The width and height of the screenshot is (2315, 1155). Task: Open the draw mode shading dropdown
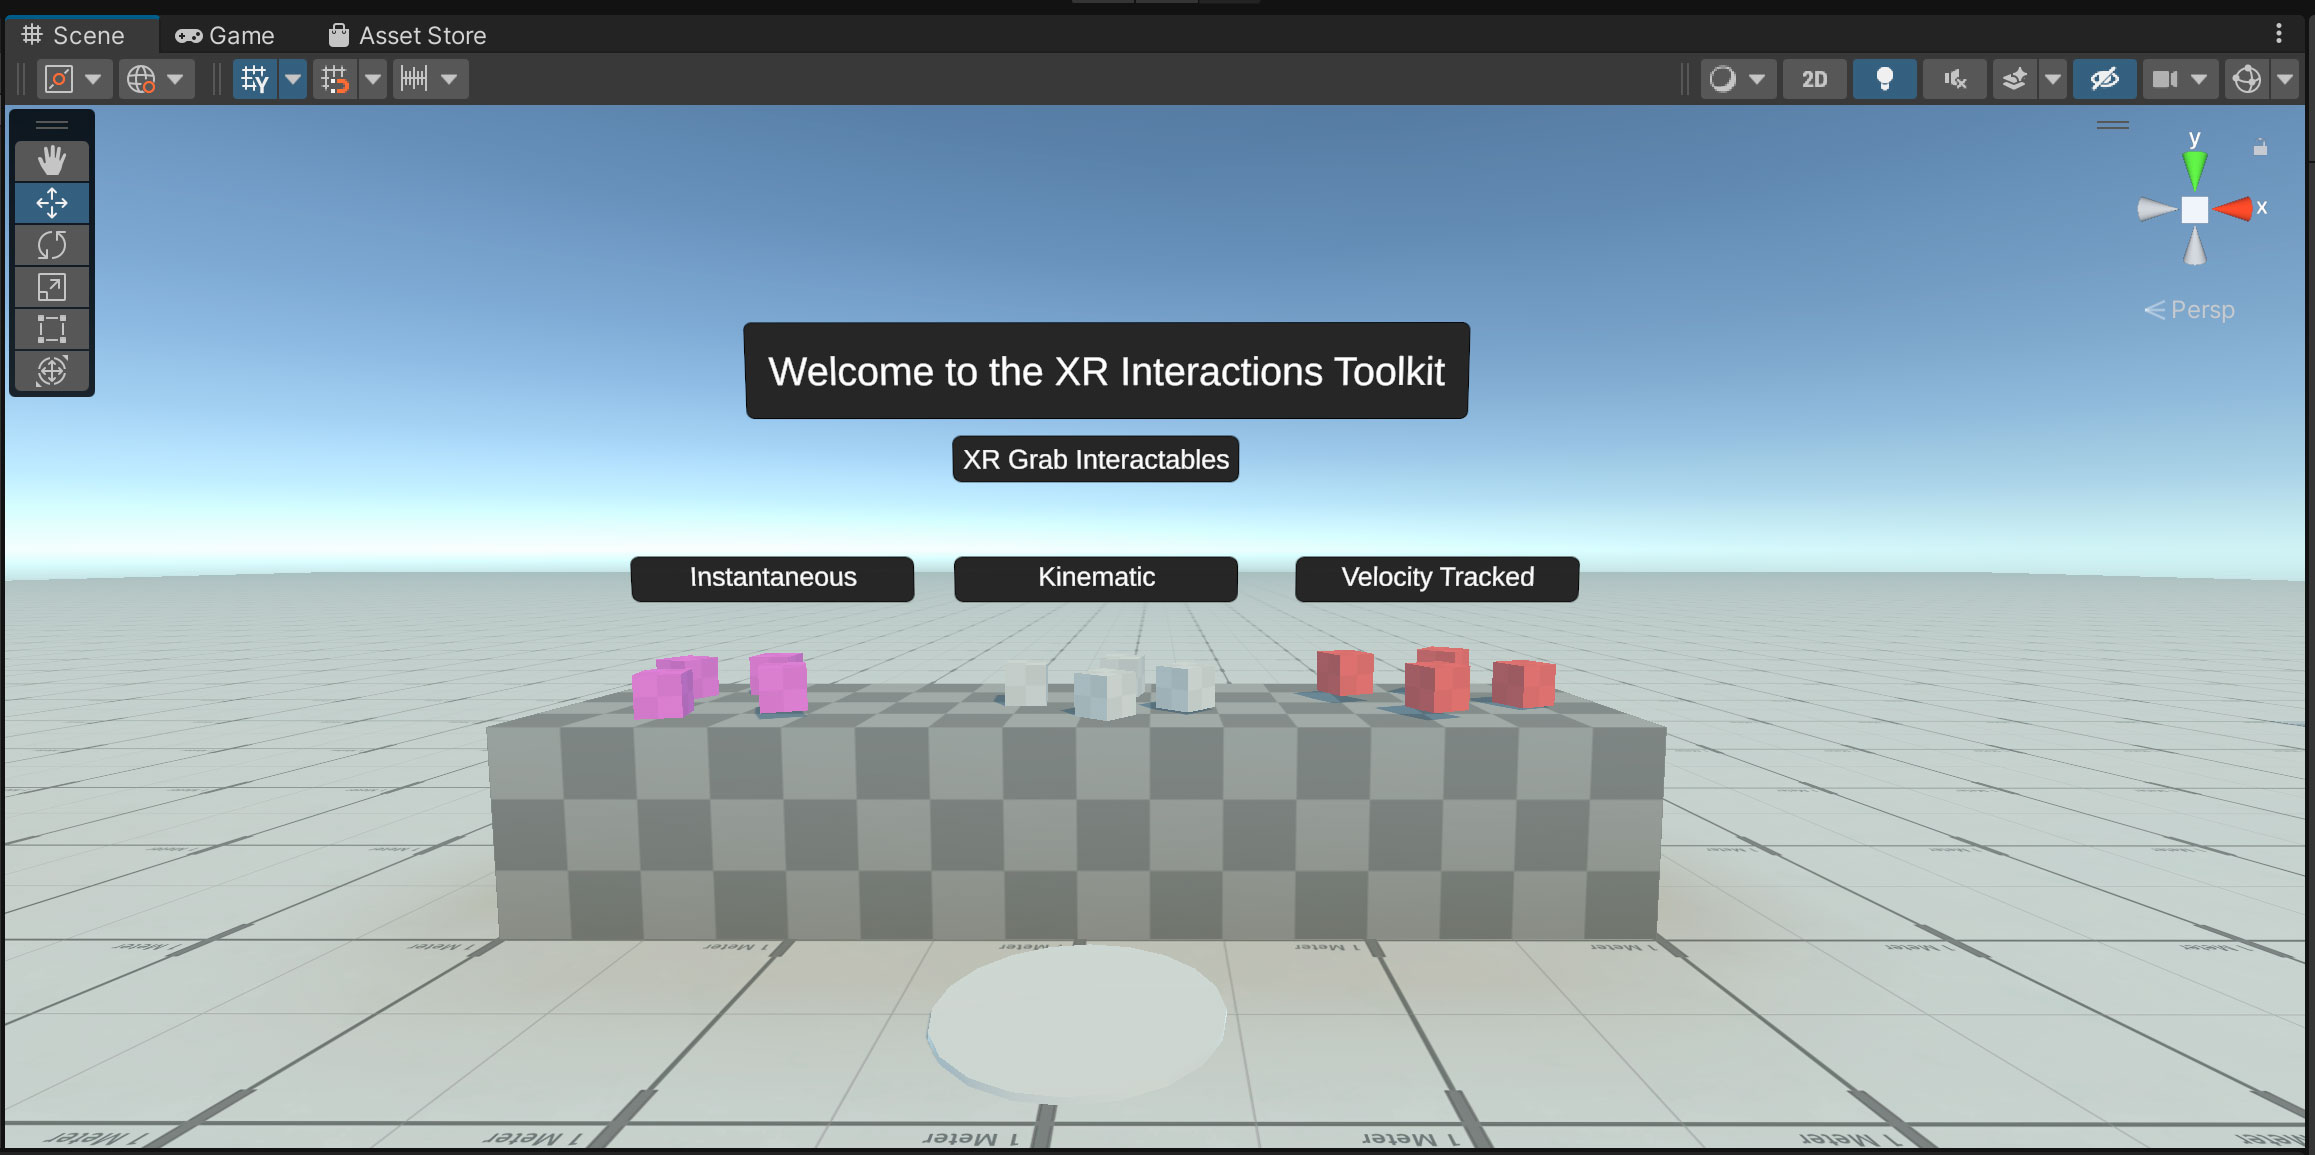tap(1738, 79)
